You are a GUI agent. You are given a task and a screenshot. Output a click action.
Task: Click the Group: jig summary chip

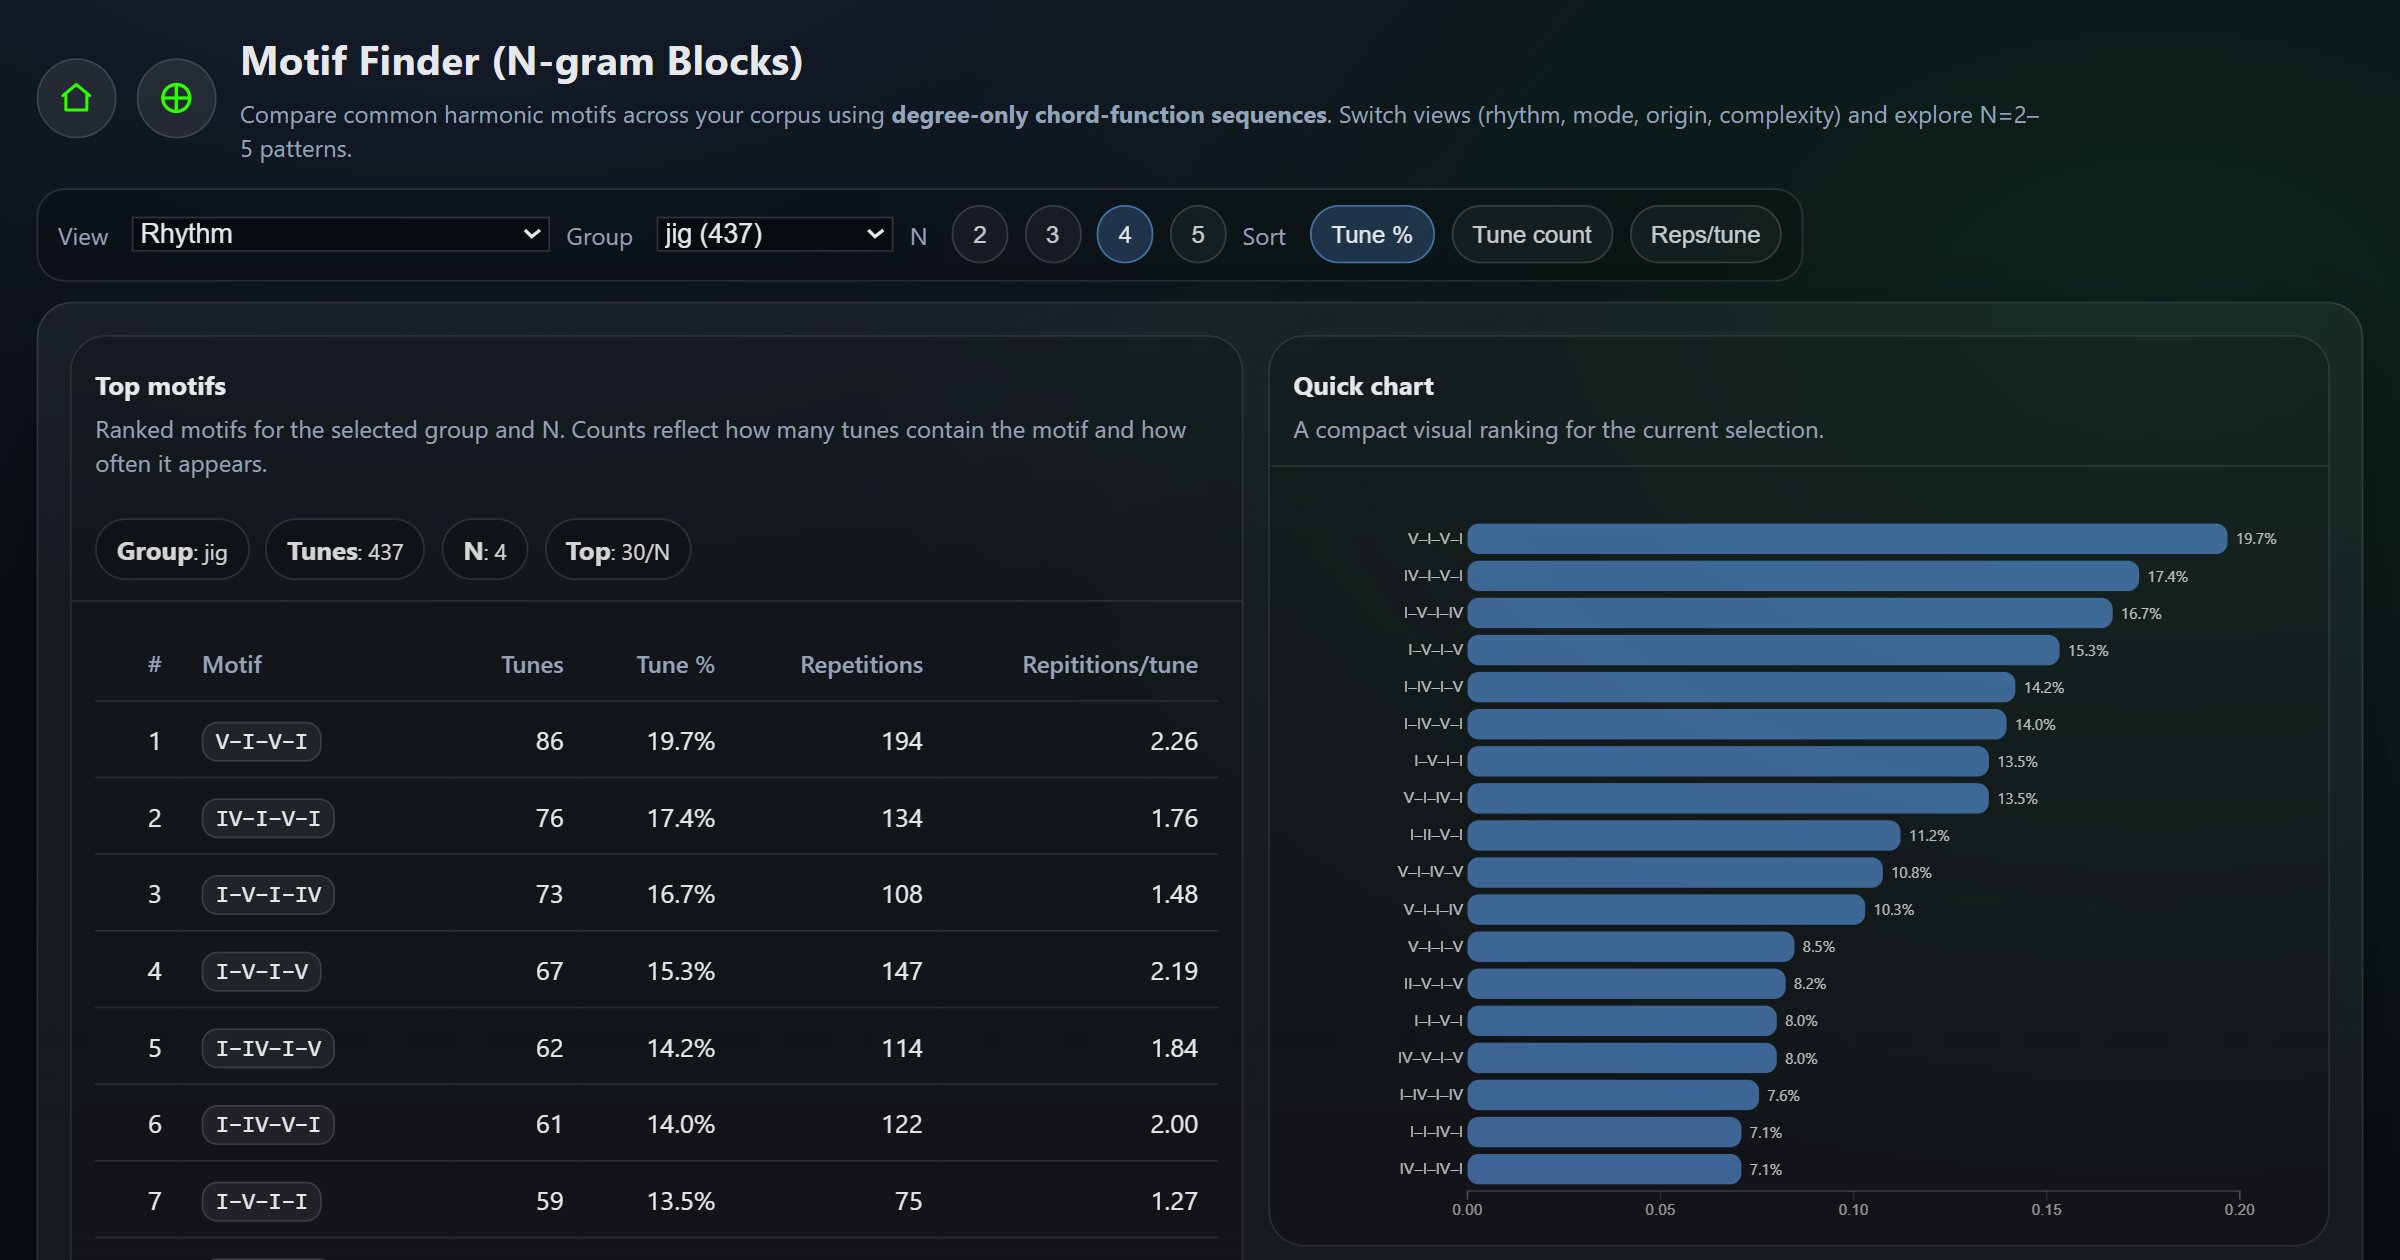[x=171, y=549]
